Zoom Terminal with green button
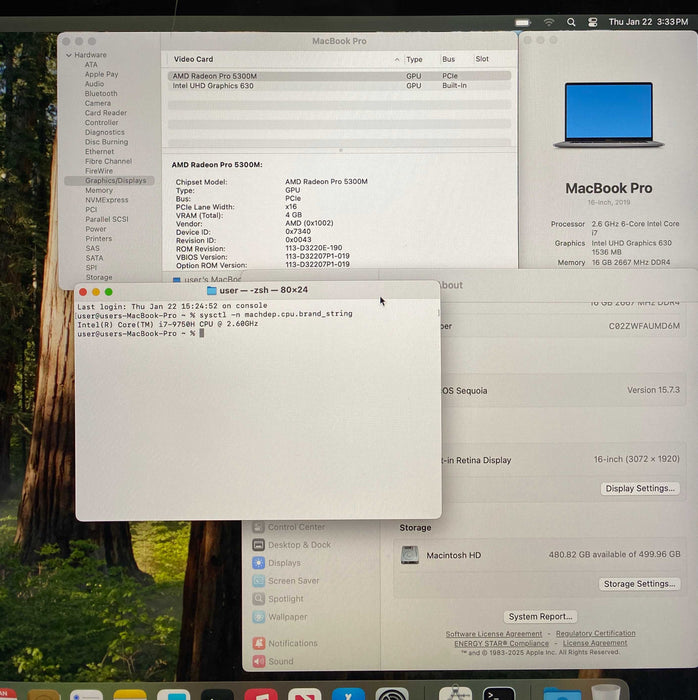698x700 pixels. point(108,292)
